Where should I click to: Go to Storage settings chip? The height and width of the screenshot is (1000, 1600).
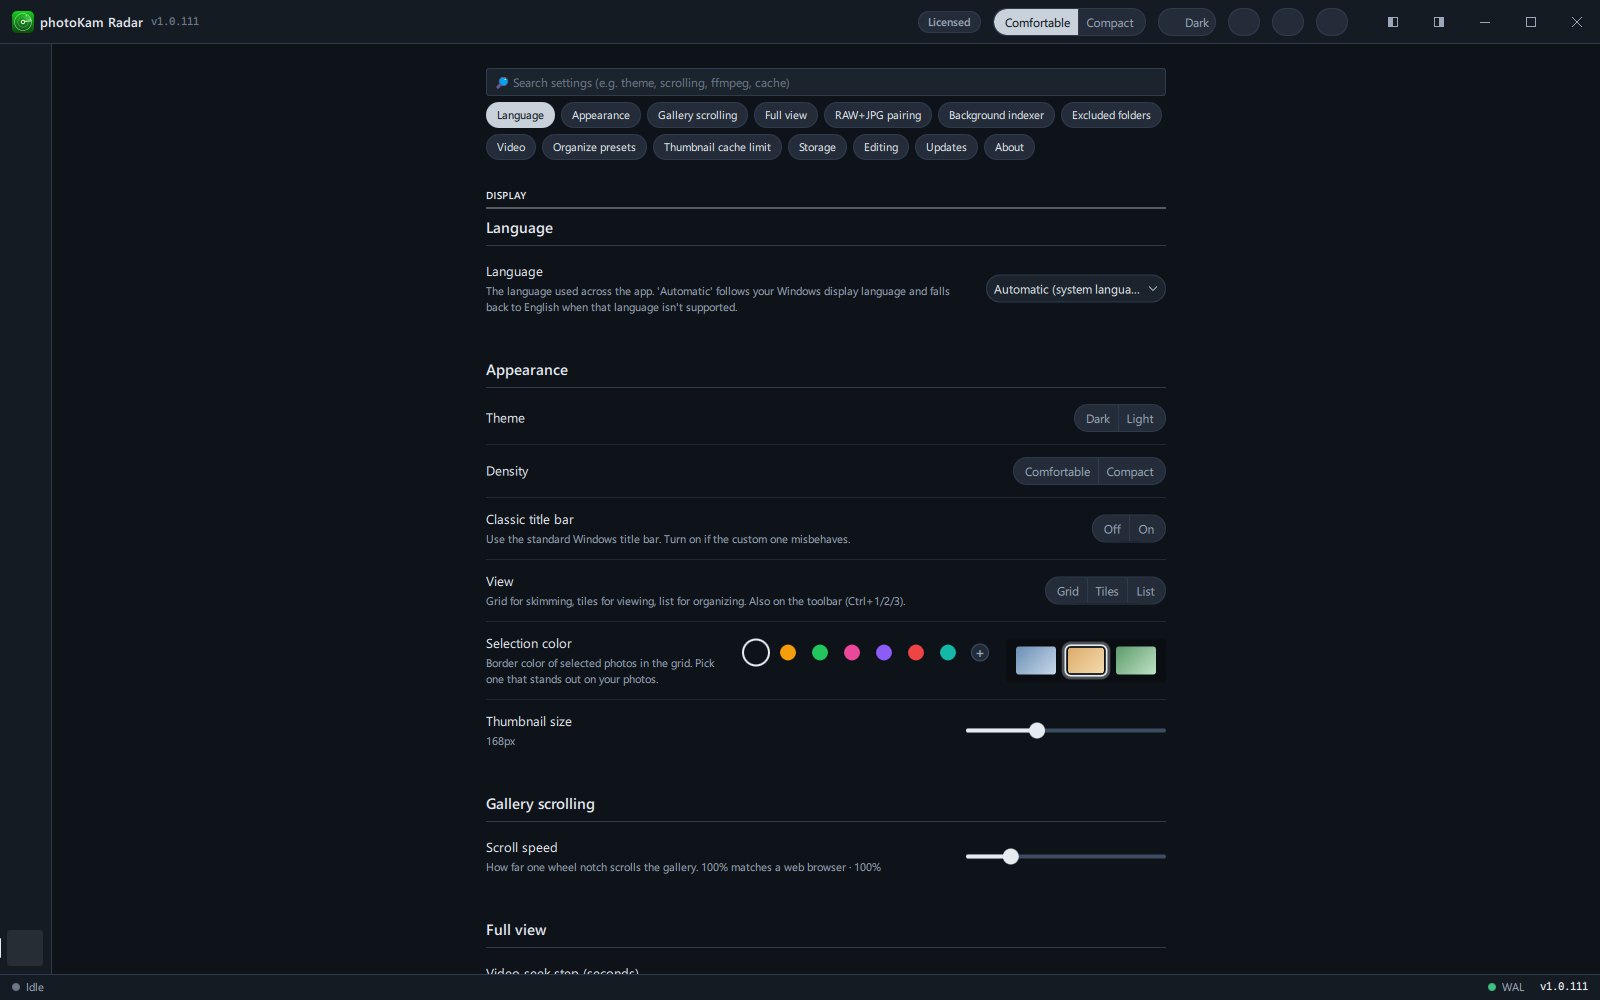pyautogui.click(x=817, y=147)
